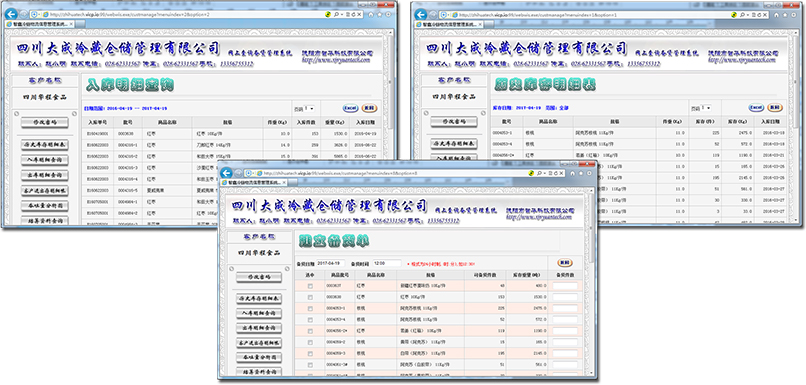Click 修改密码 button in 备货单 window sidebar
The image size is (806, 385).
tap(259, 277)
